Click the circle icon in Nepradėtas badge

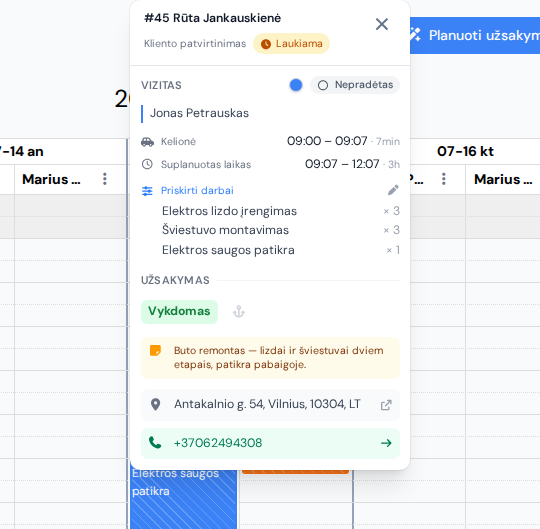click(x=323, y=85)
